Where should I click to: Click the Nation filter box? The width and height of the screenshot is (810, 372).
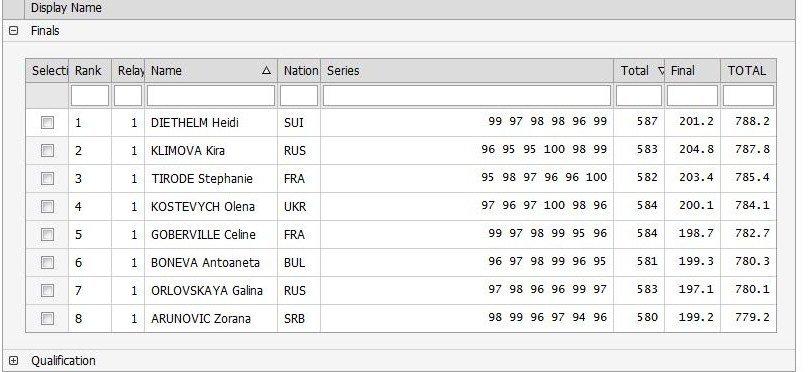pyautogui.click(x=299, y=96)
